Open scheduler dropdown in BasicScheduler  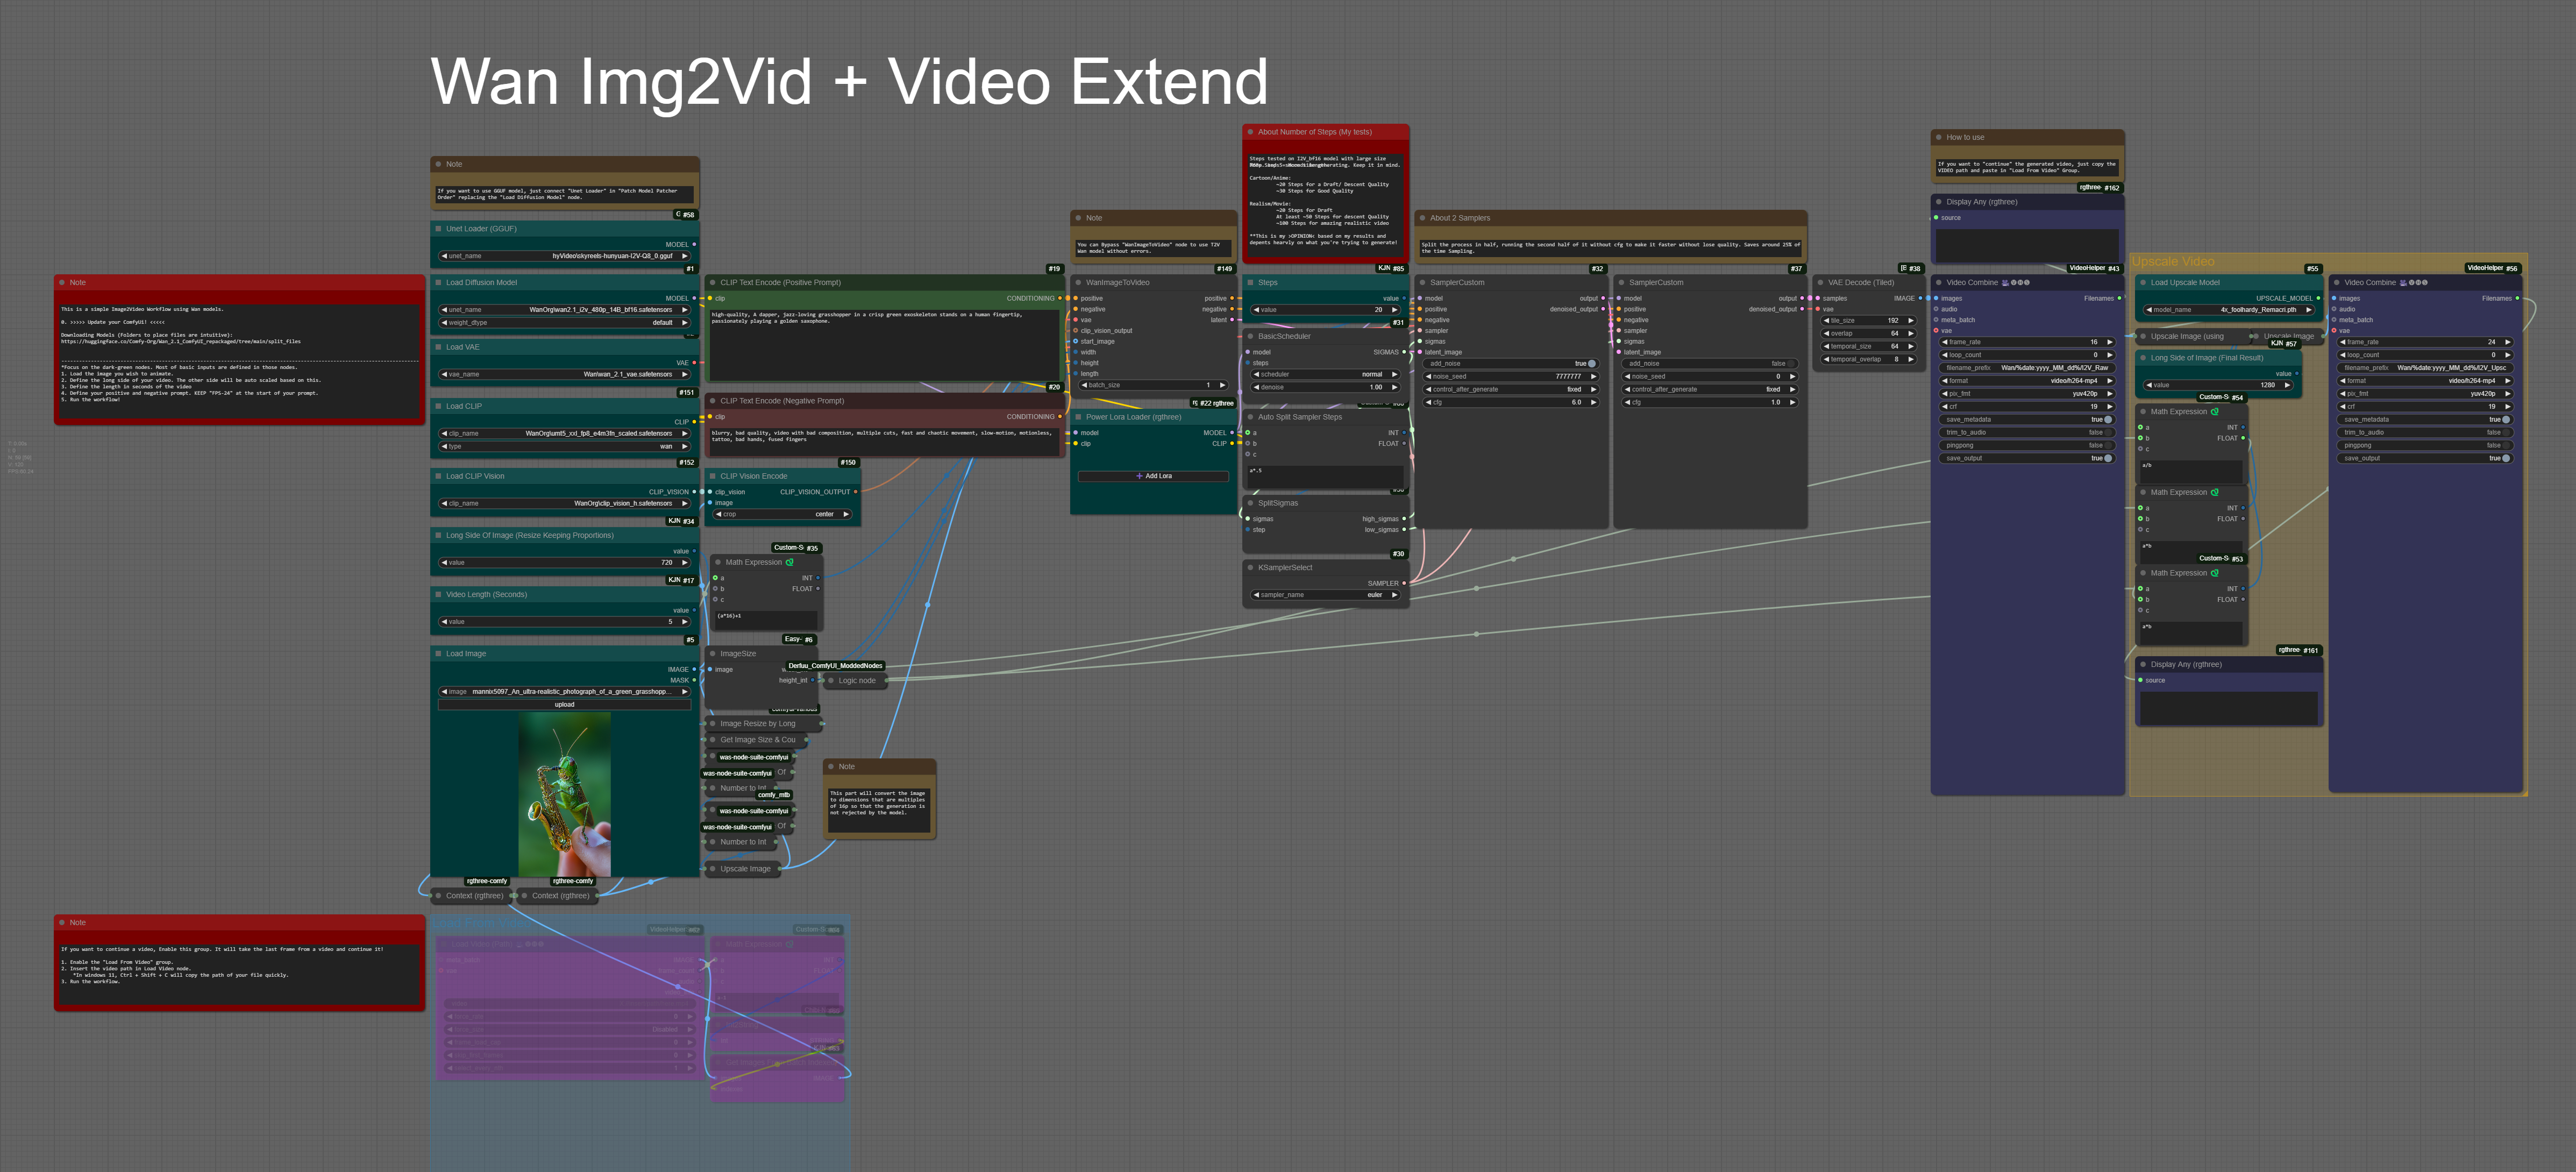click(x=1325, y=375)
